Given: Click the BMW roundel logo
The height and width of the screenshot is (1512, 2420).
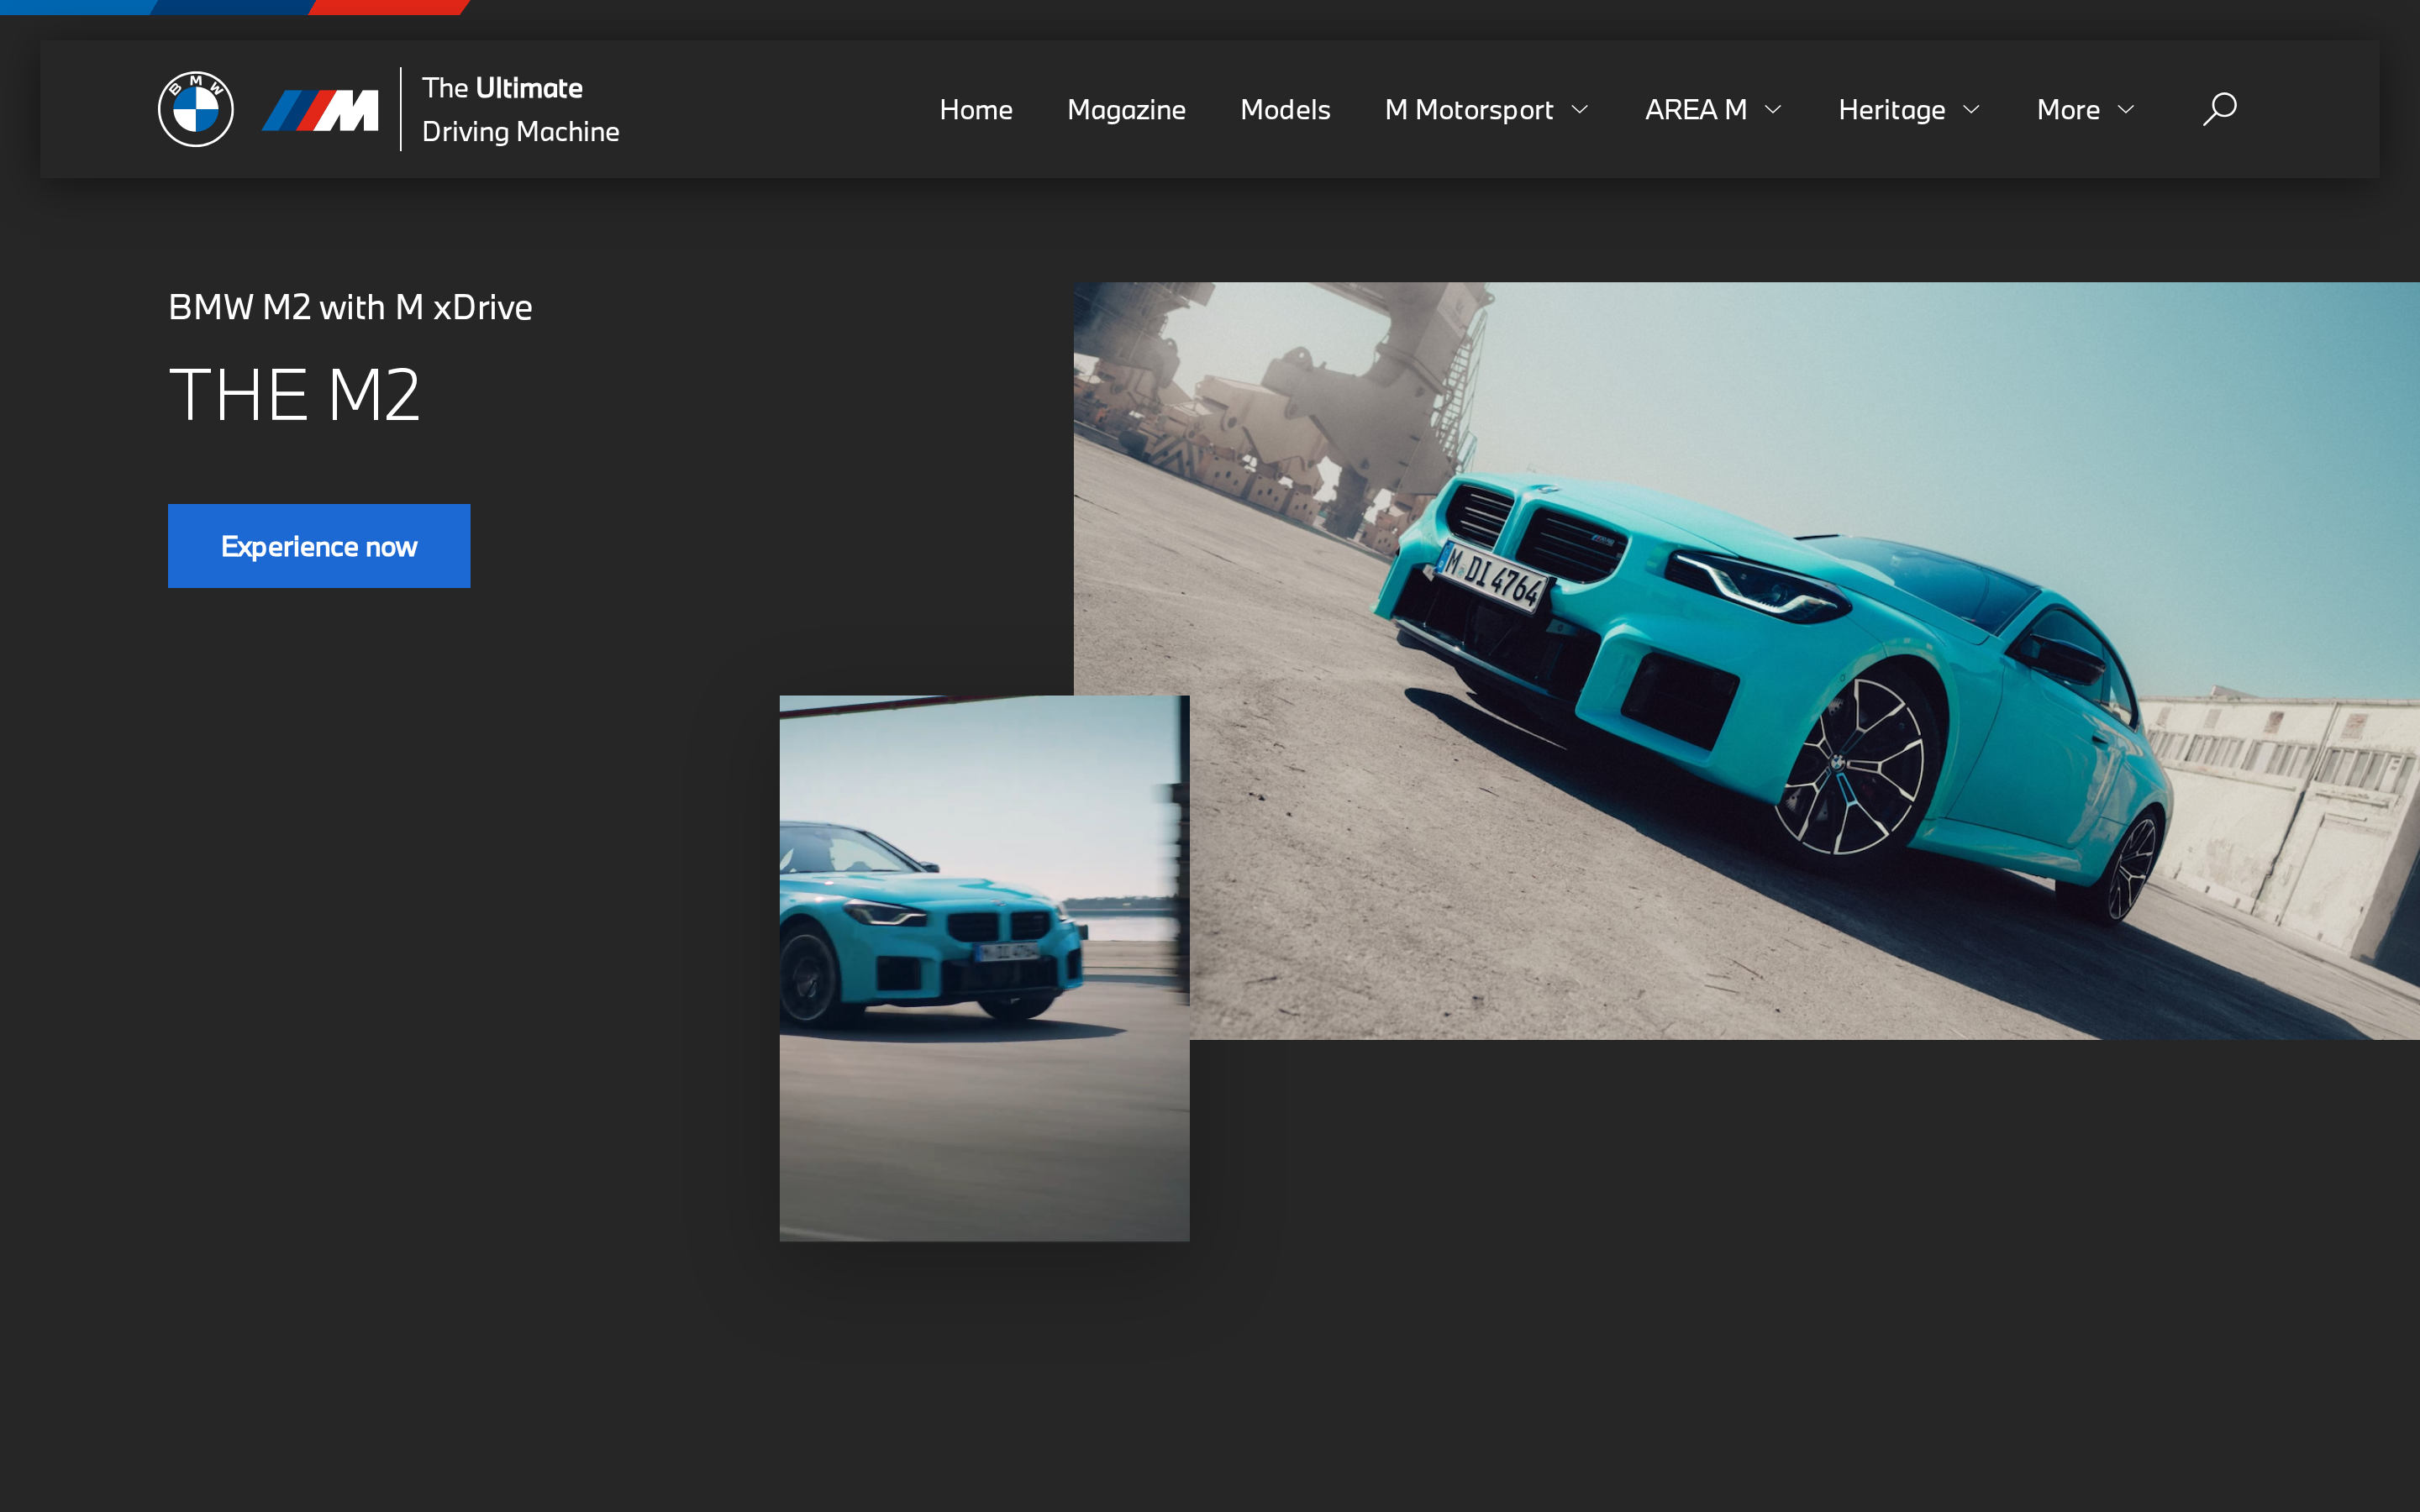Looking at the screenshot, I should [x=196, y=109].
